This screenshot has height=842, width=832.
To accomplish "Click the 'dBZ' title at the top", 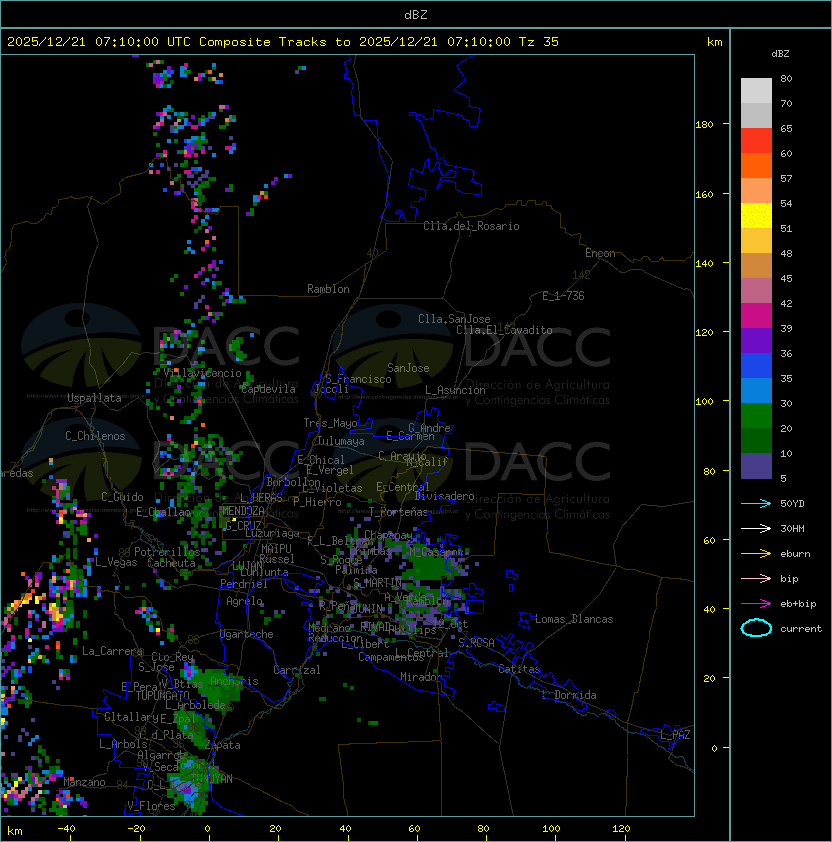I will tap(416, 14).
